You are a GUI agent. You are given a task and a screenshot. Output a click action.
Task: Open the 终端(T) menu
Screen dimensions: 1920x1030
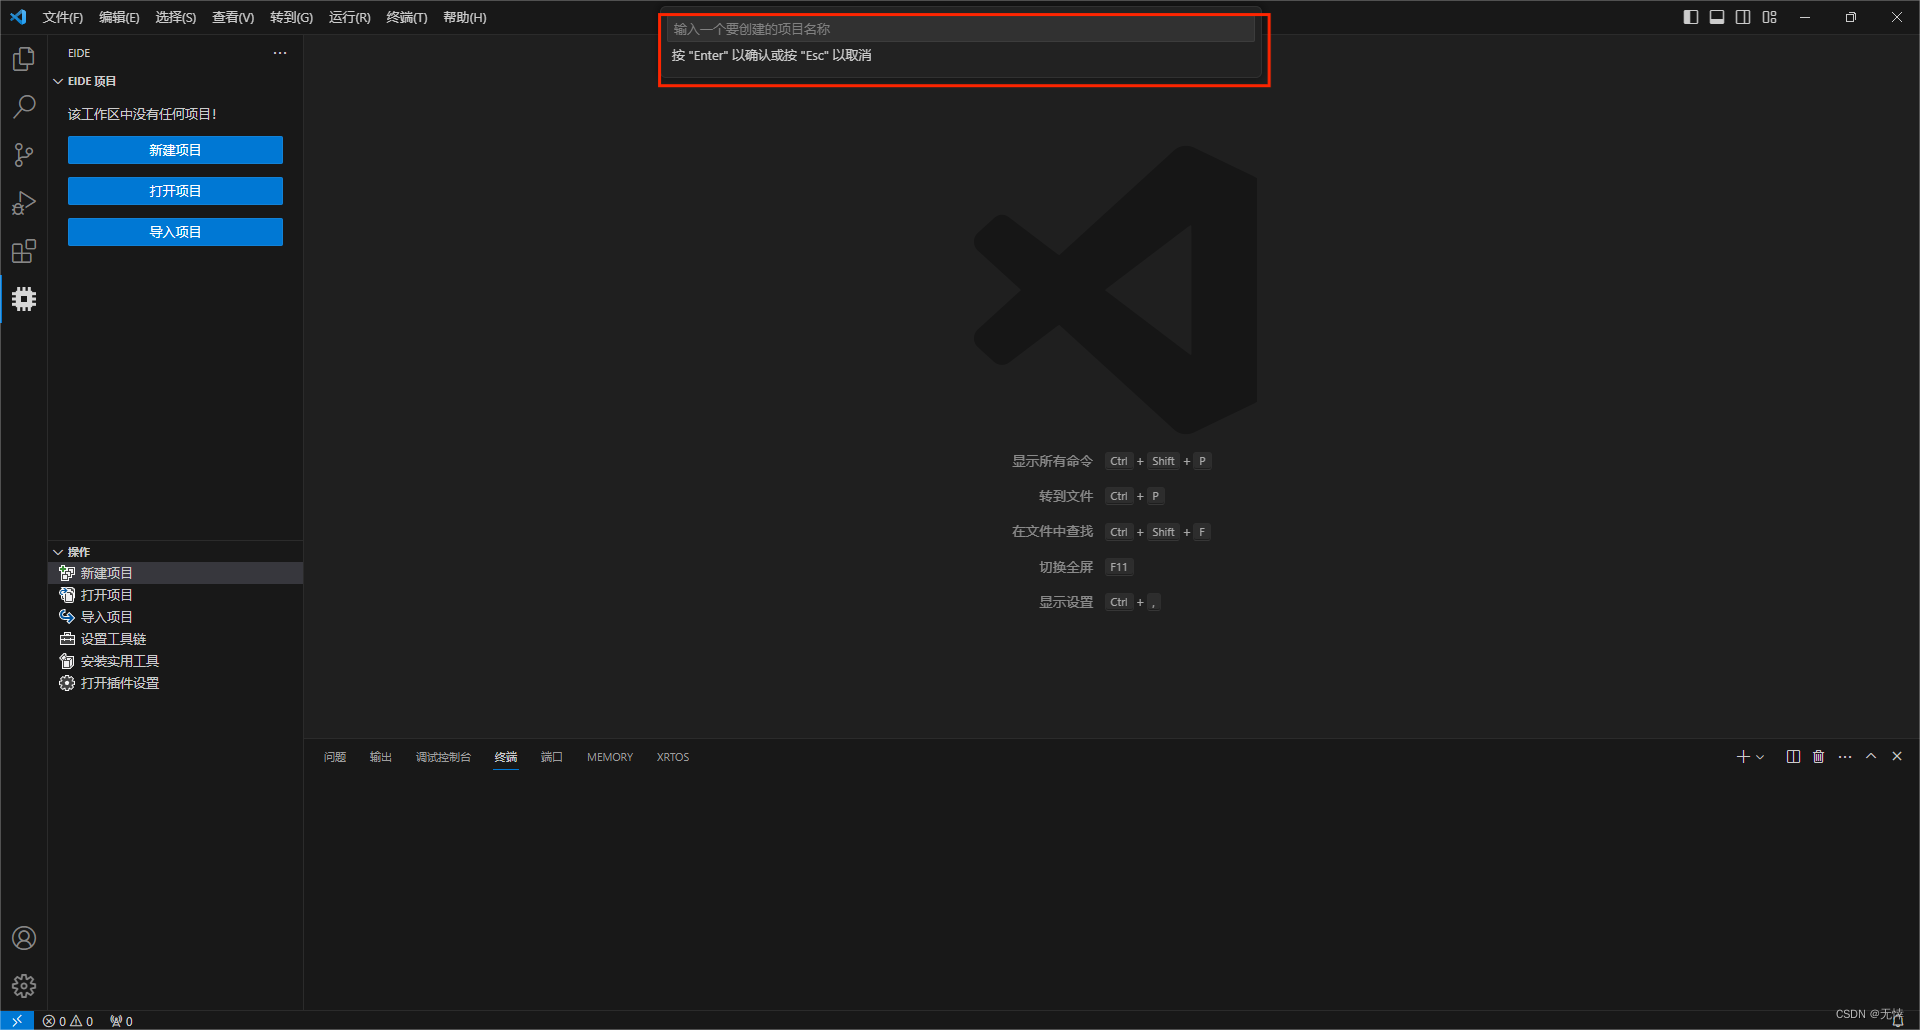click(406, 17)
